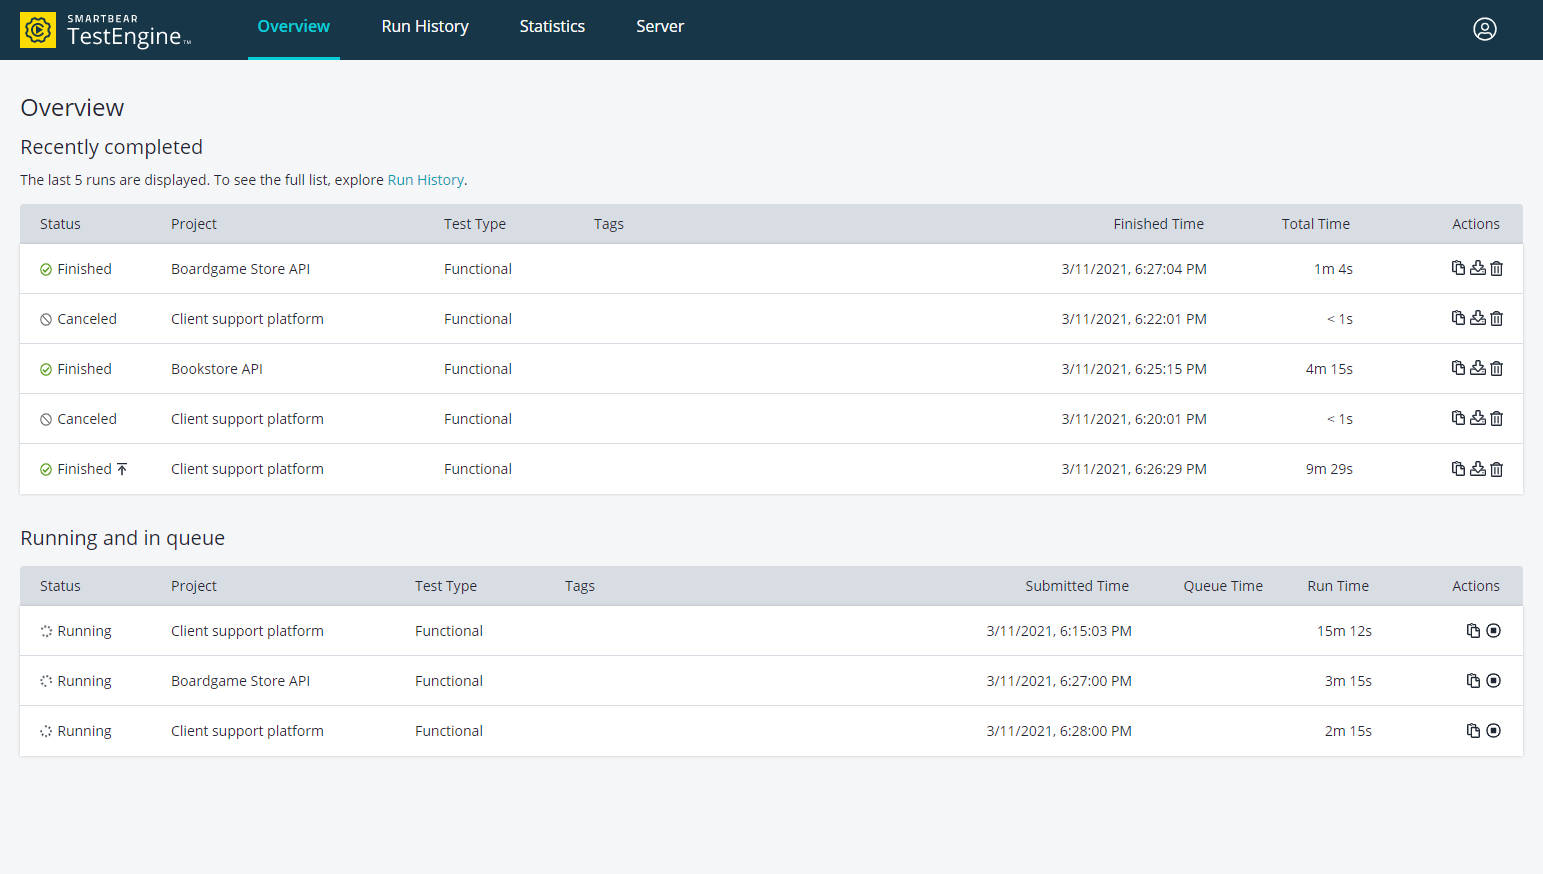The width and height of the screenshot is (1543, 874).
Task: Open the Run History tab
Action: [x=424, y=26]
